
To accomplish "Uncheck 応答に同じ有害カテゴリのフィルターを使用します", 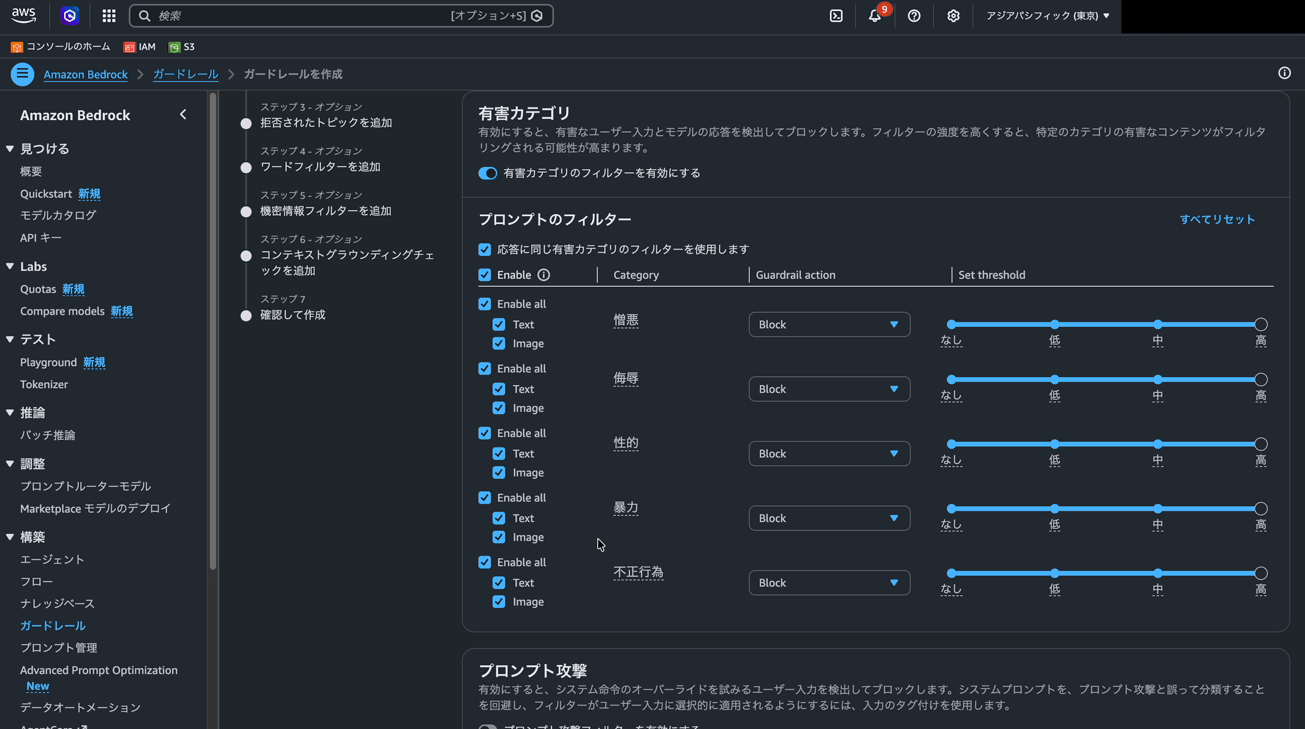I will click(x=485, y=249).
